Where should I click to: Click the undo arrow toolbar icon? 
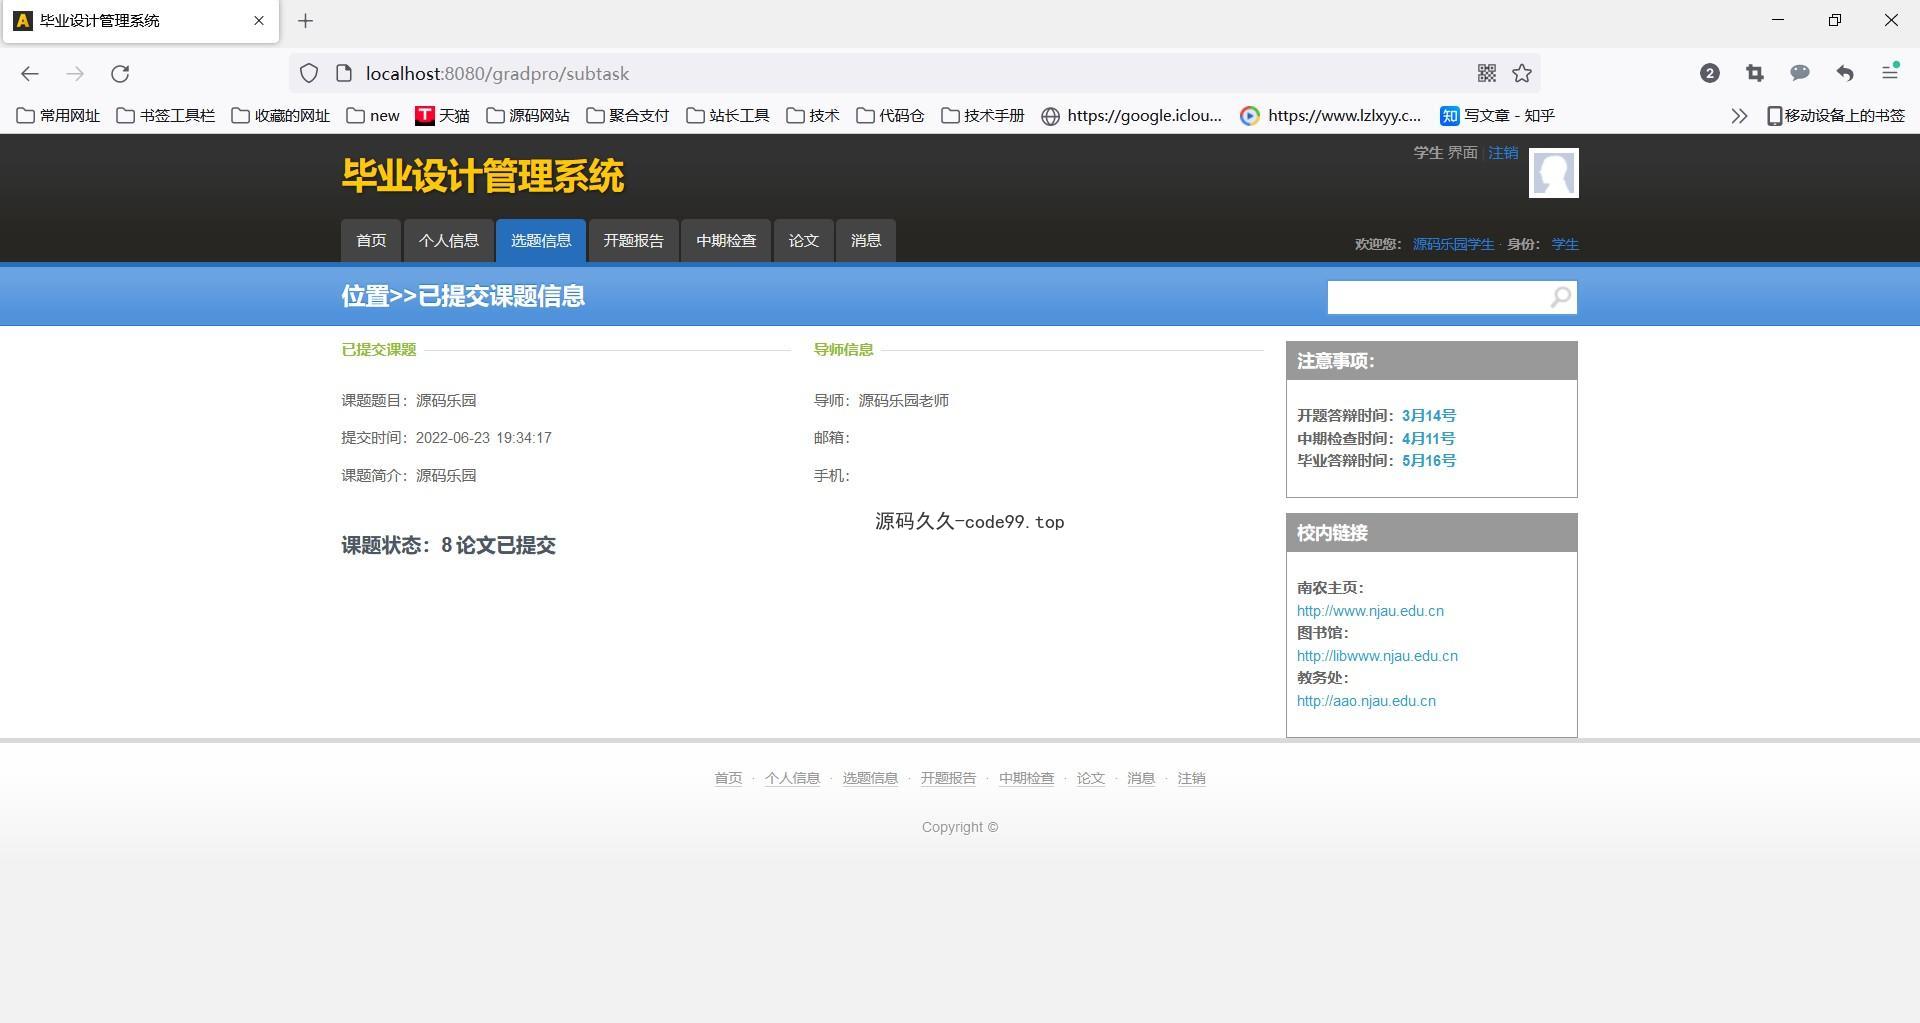(1845, 73)
